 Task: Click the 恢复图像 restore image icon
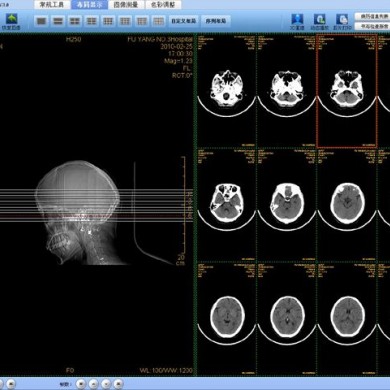point(12,22)
